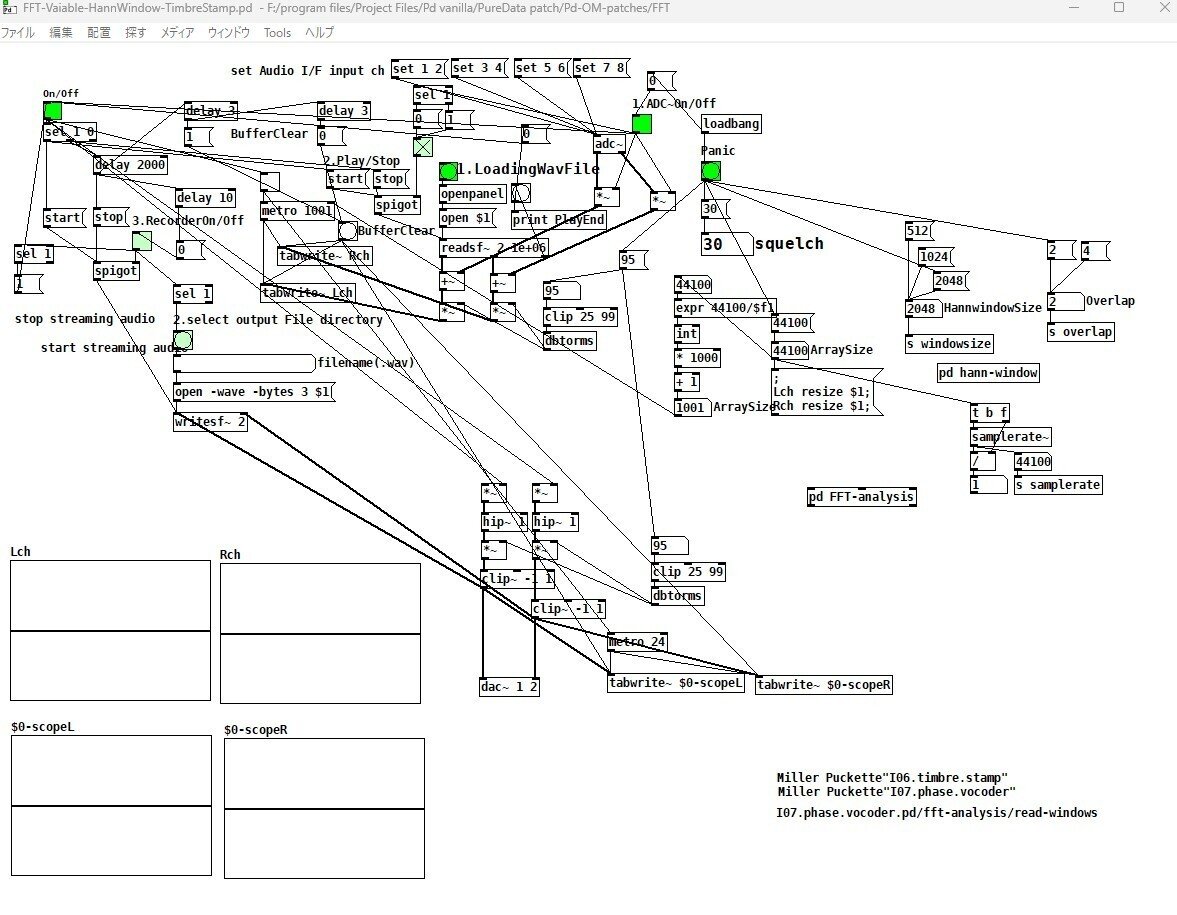Open the ファイル menu
Viewport: 1177px width, 915px height.
coord(18,32)
